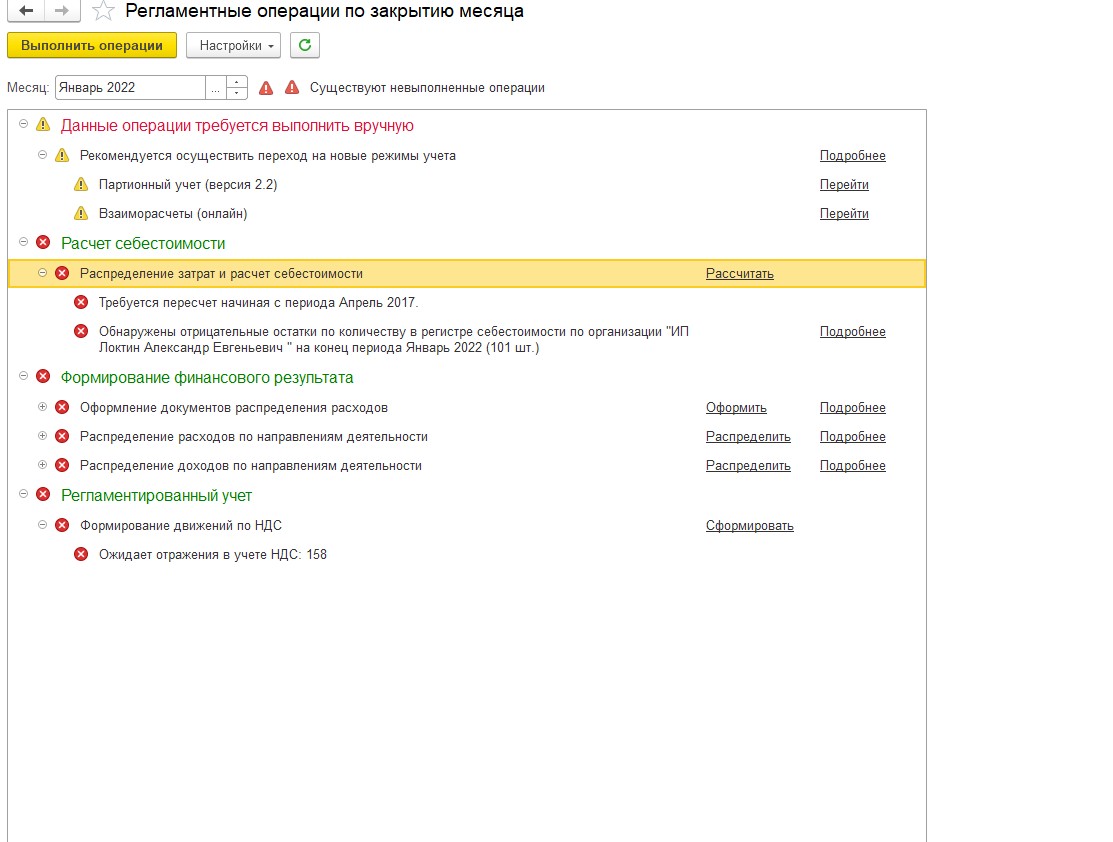Click the red warning triangle next to month field
The image size is (1113, 842).
(x=266, y=88)
